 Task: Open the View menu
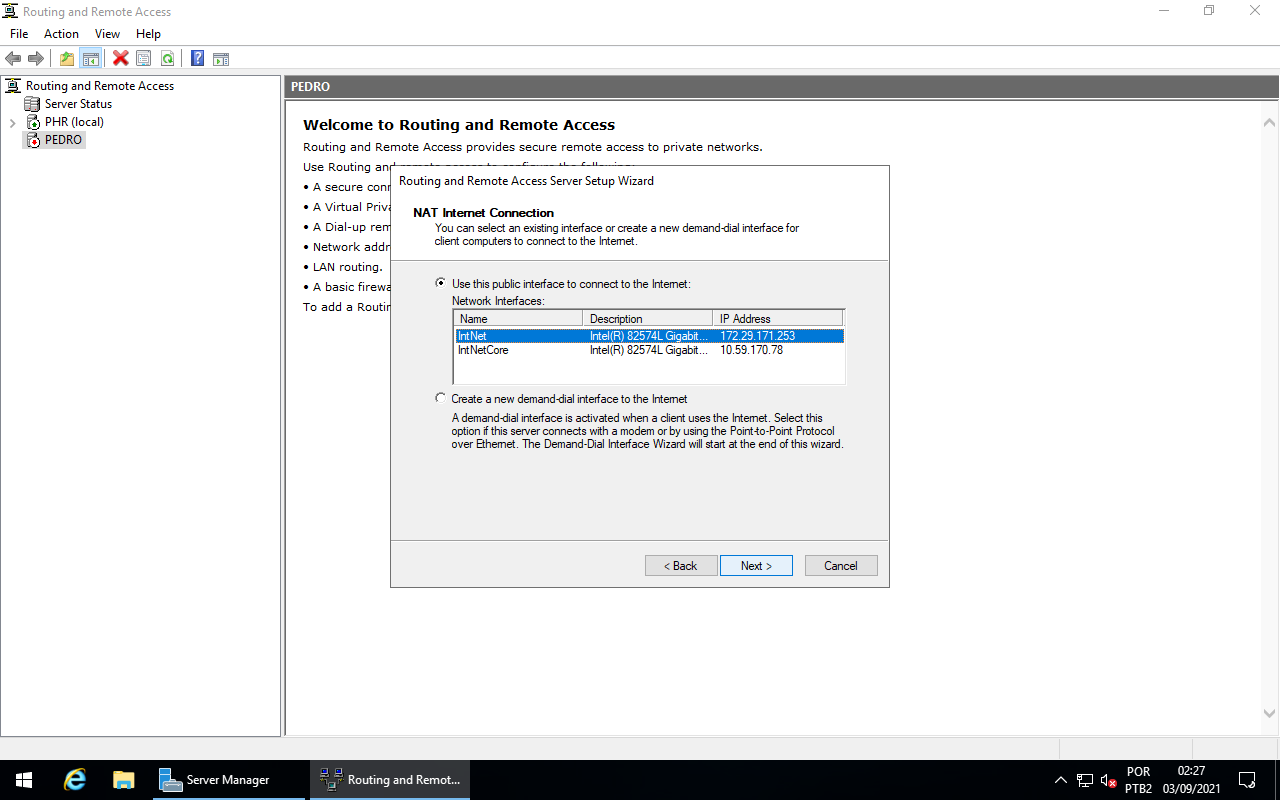(x=107, y=34)
